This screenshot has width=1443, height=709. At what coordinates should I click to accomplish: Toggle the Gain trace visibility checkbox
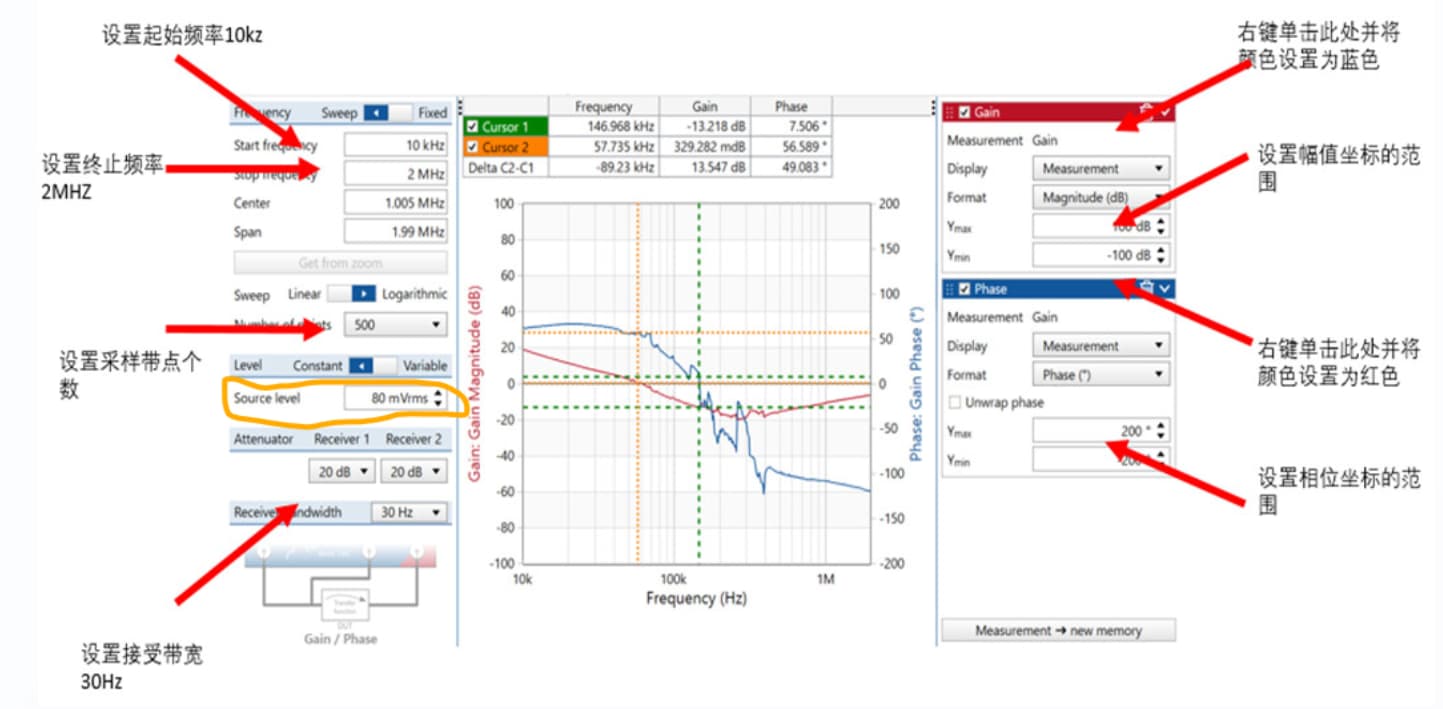[965, 112]
